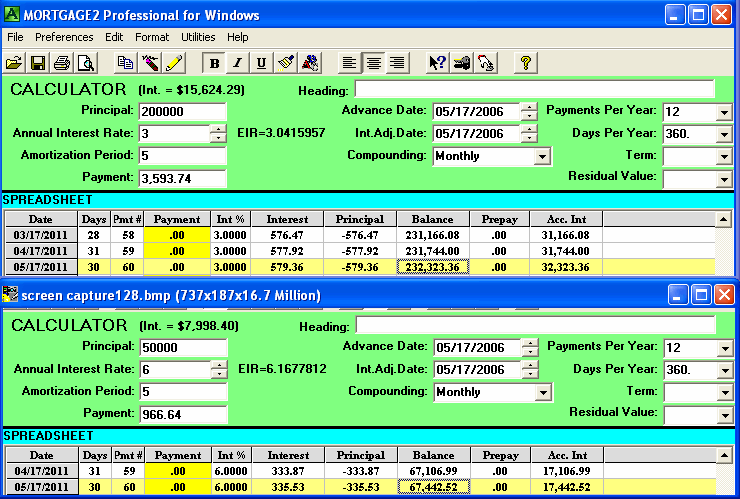The width and height of the screenshot is (740, 499).
Task: Select balance cell 231,744.00
Action: (x=433, y=251)
